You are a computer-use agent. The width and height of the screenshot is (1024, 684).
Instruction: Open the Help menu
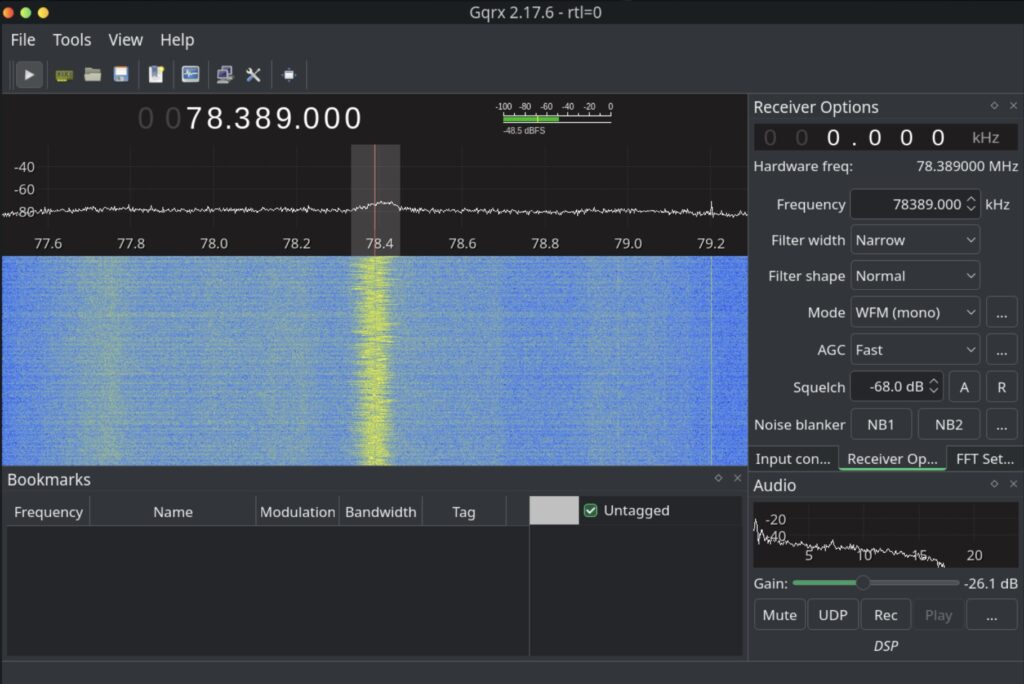coord(177,40)
